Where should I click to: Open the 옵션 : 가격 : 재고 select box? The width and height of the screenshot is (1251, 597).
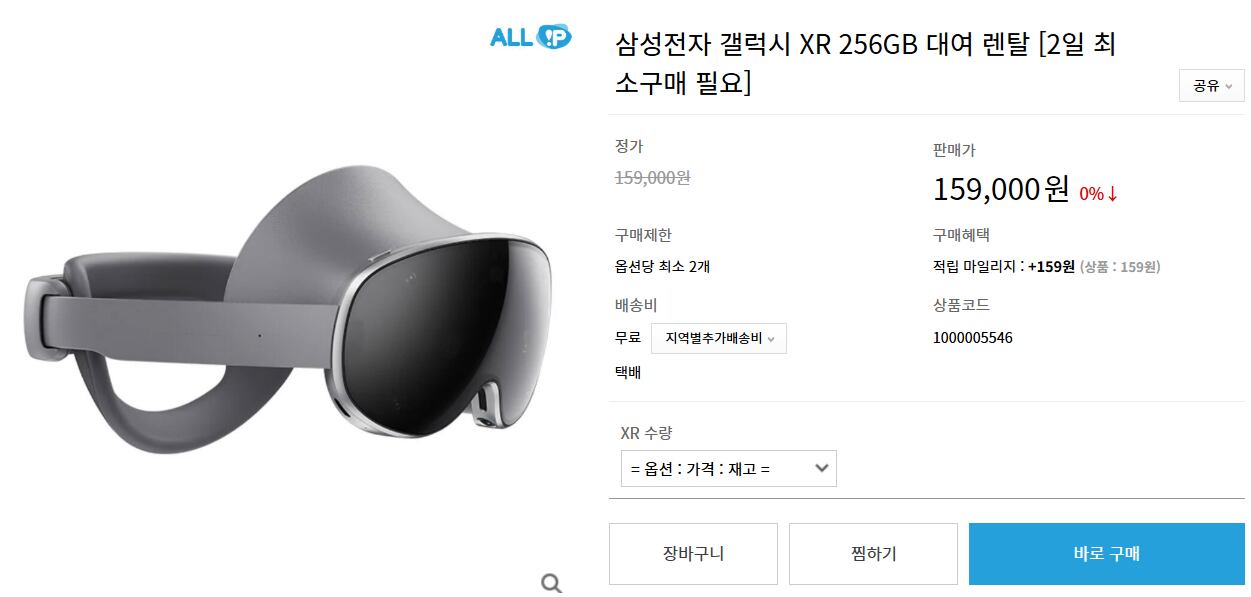(x=729, y=468)
